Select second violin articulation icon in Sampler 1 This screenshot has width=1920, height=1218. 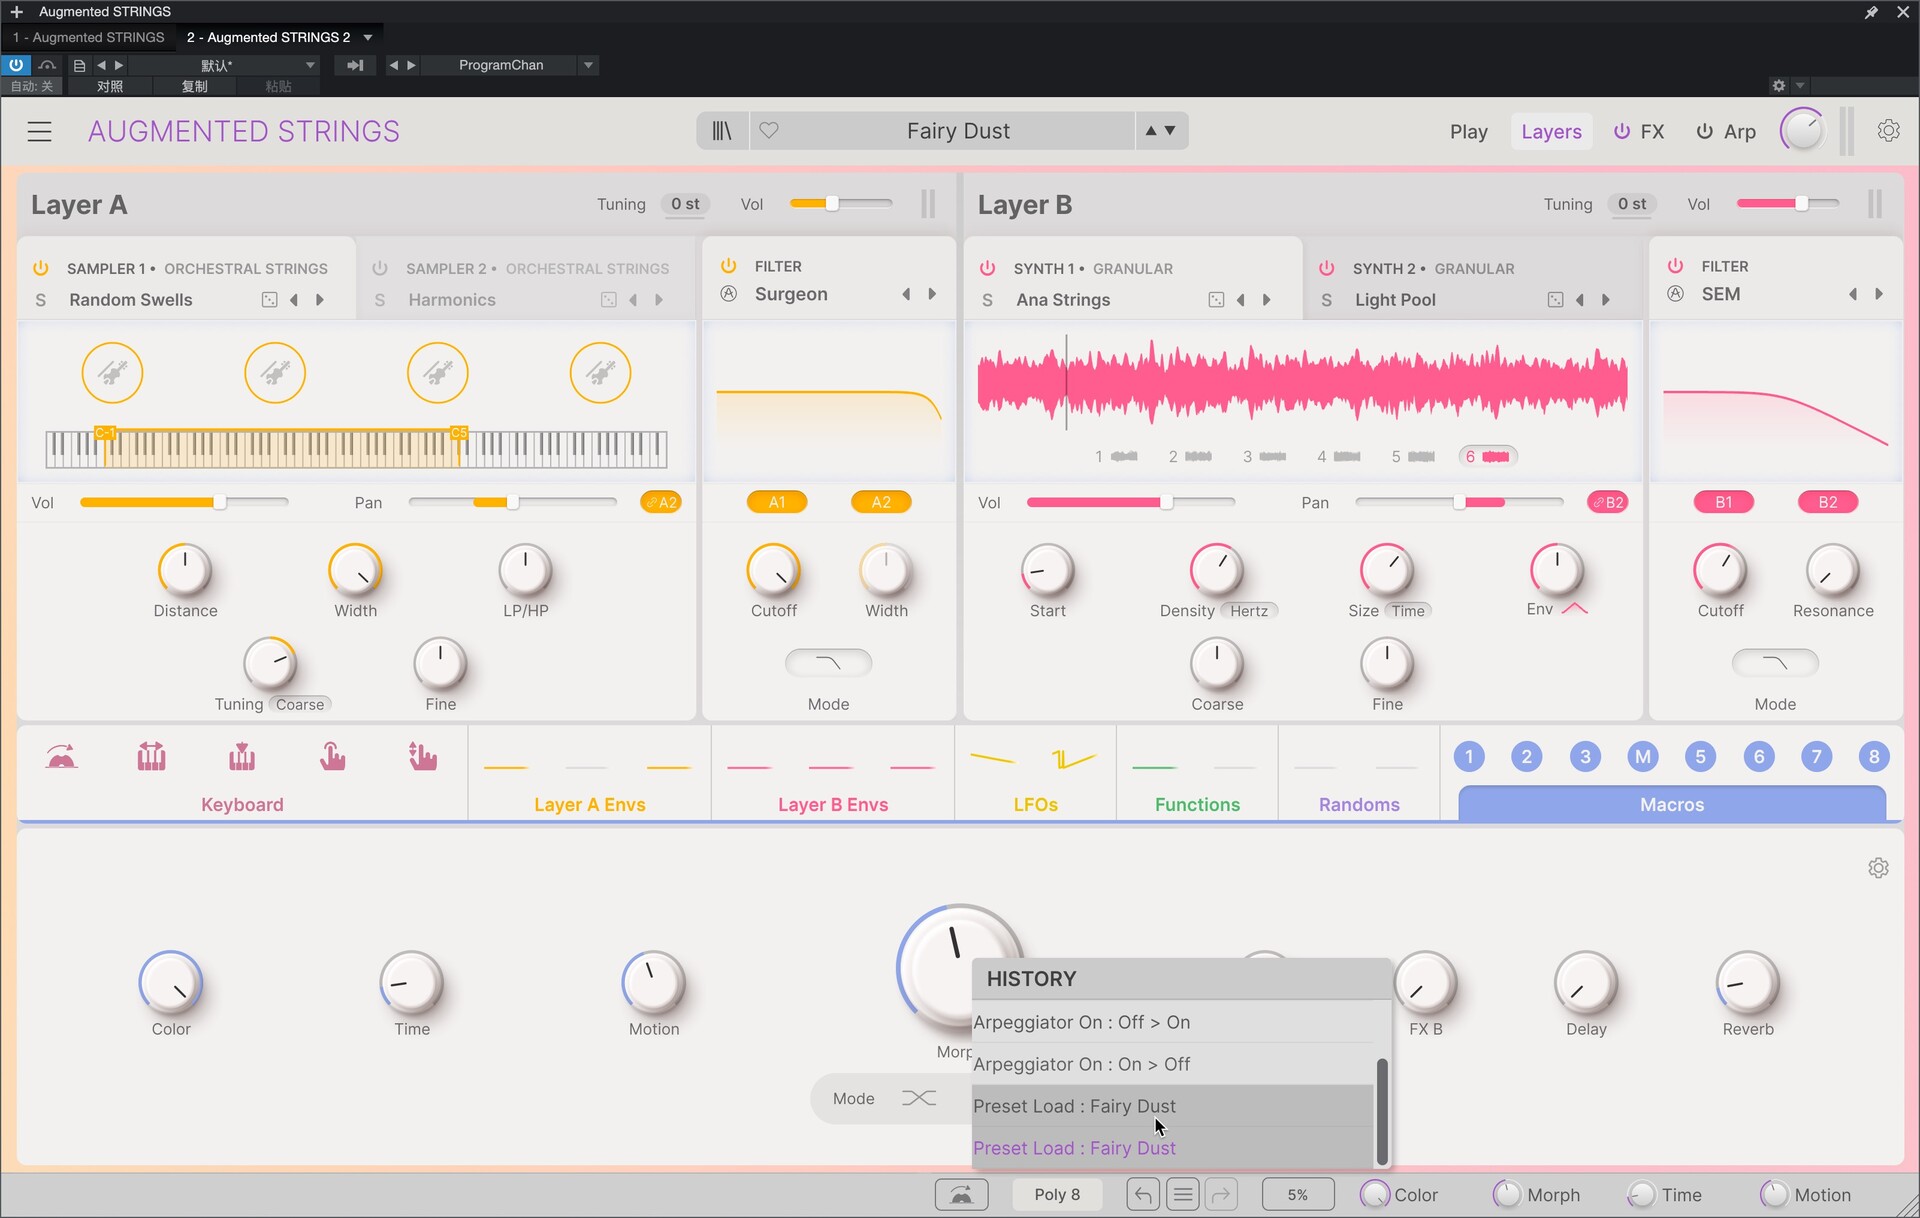click(x=275, y=373)
